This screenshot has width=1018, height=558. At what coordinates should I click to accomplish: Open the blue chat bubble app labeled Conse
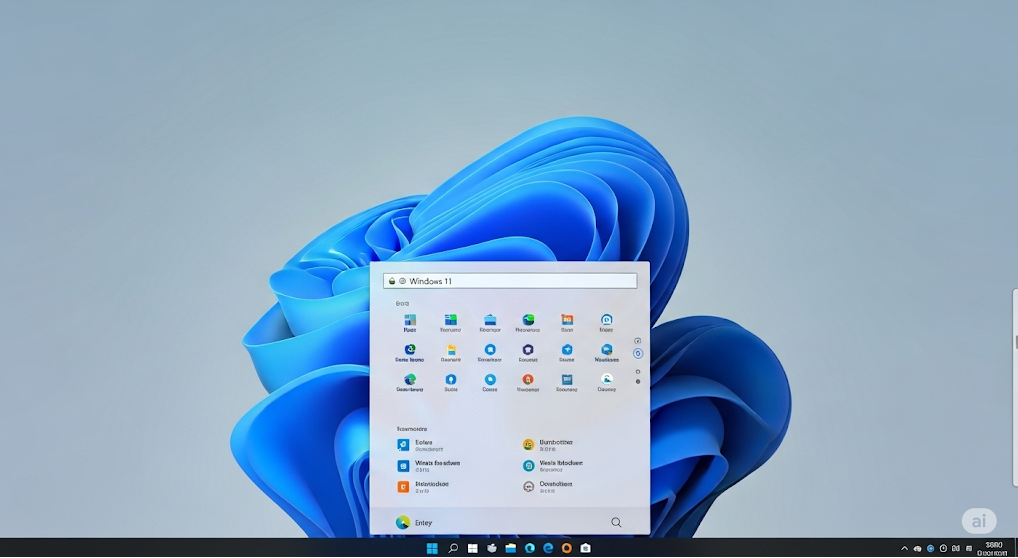point(490,381)
